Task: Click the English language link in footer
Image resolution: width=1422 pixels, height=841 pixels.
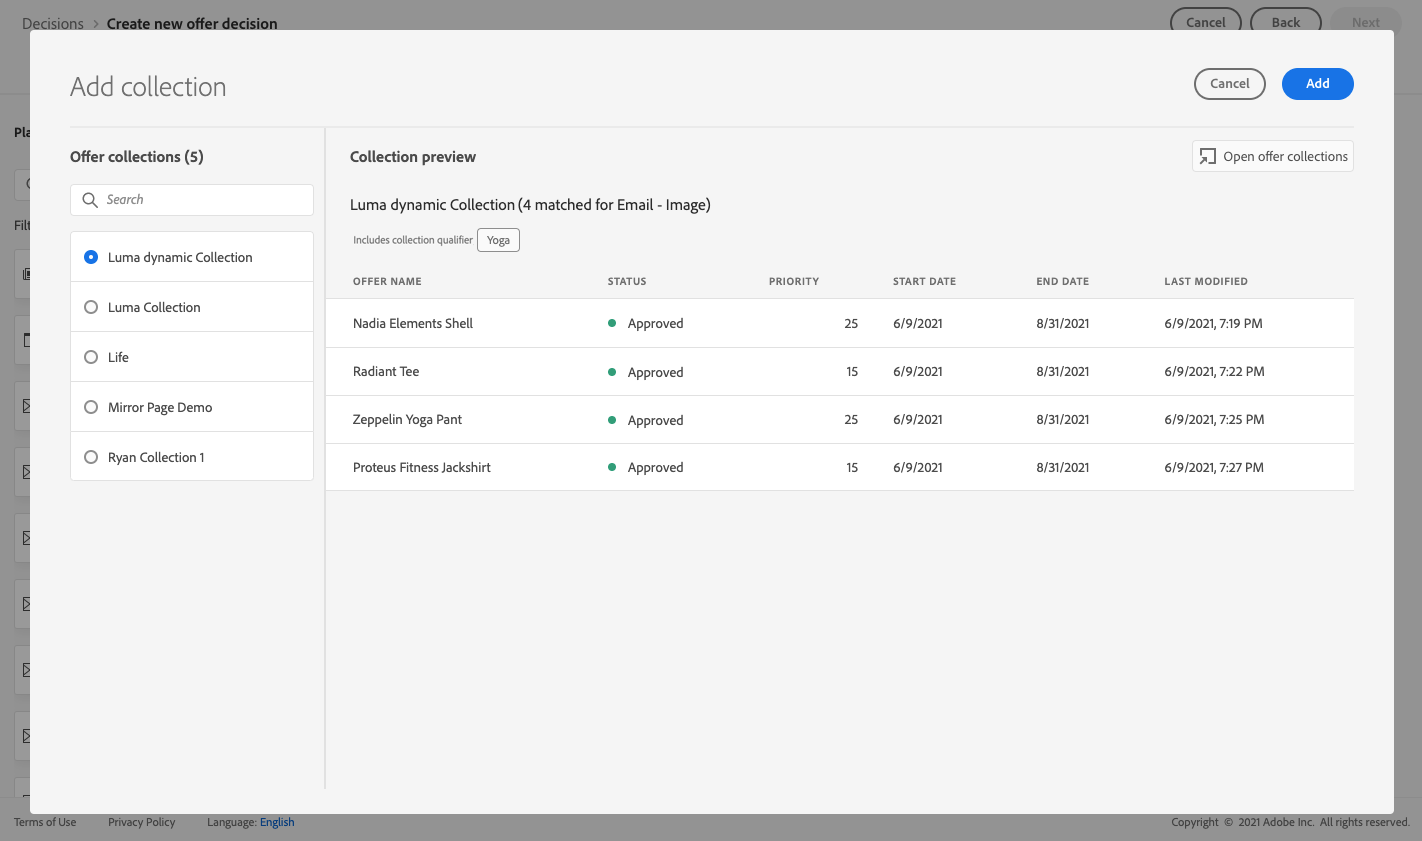Action: pos(277,822)
